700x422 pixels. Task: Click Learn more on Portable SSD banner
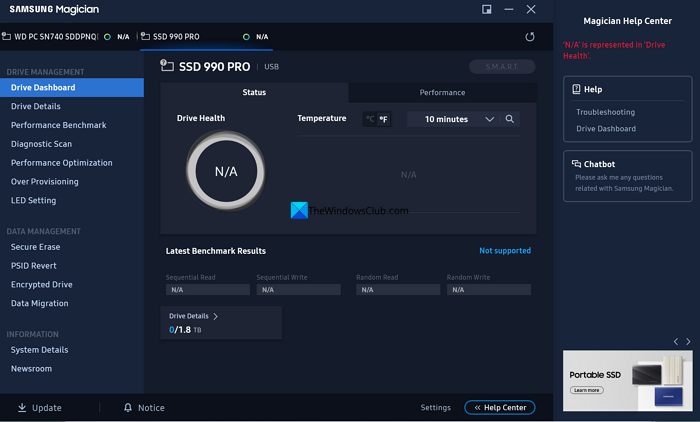point(587,390)
